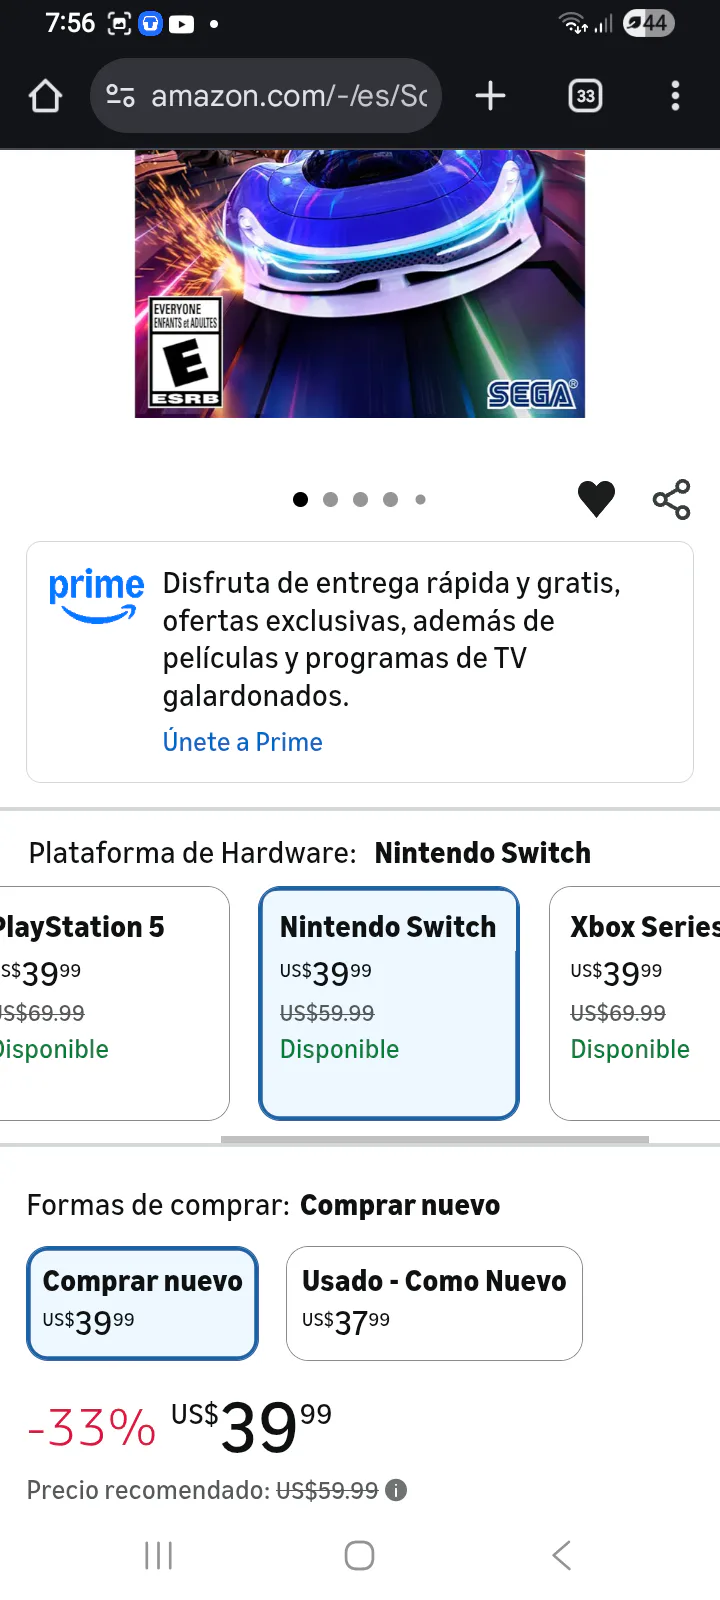Tap the share icon
The image size is (720, 1600).
click(x=671, y=499)
